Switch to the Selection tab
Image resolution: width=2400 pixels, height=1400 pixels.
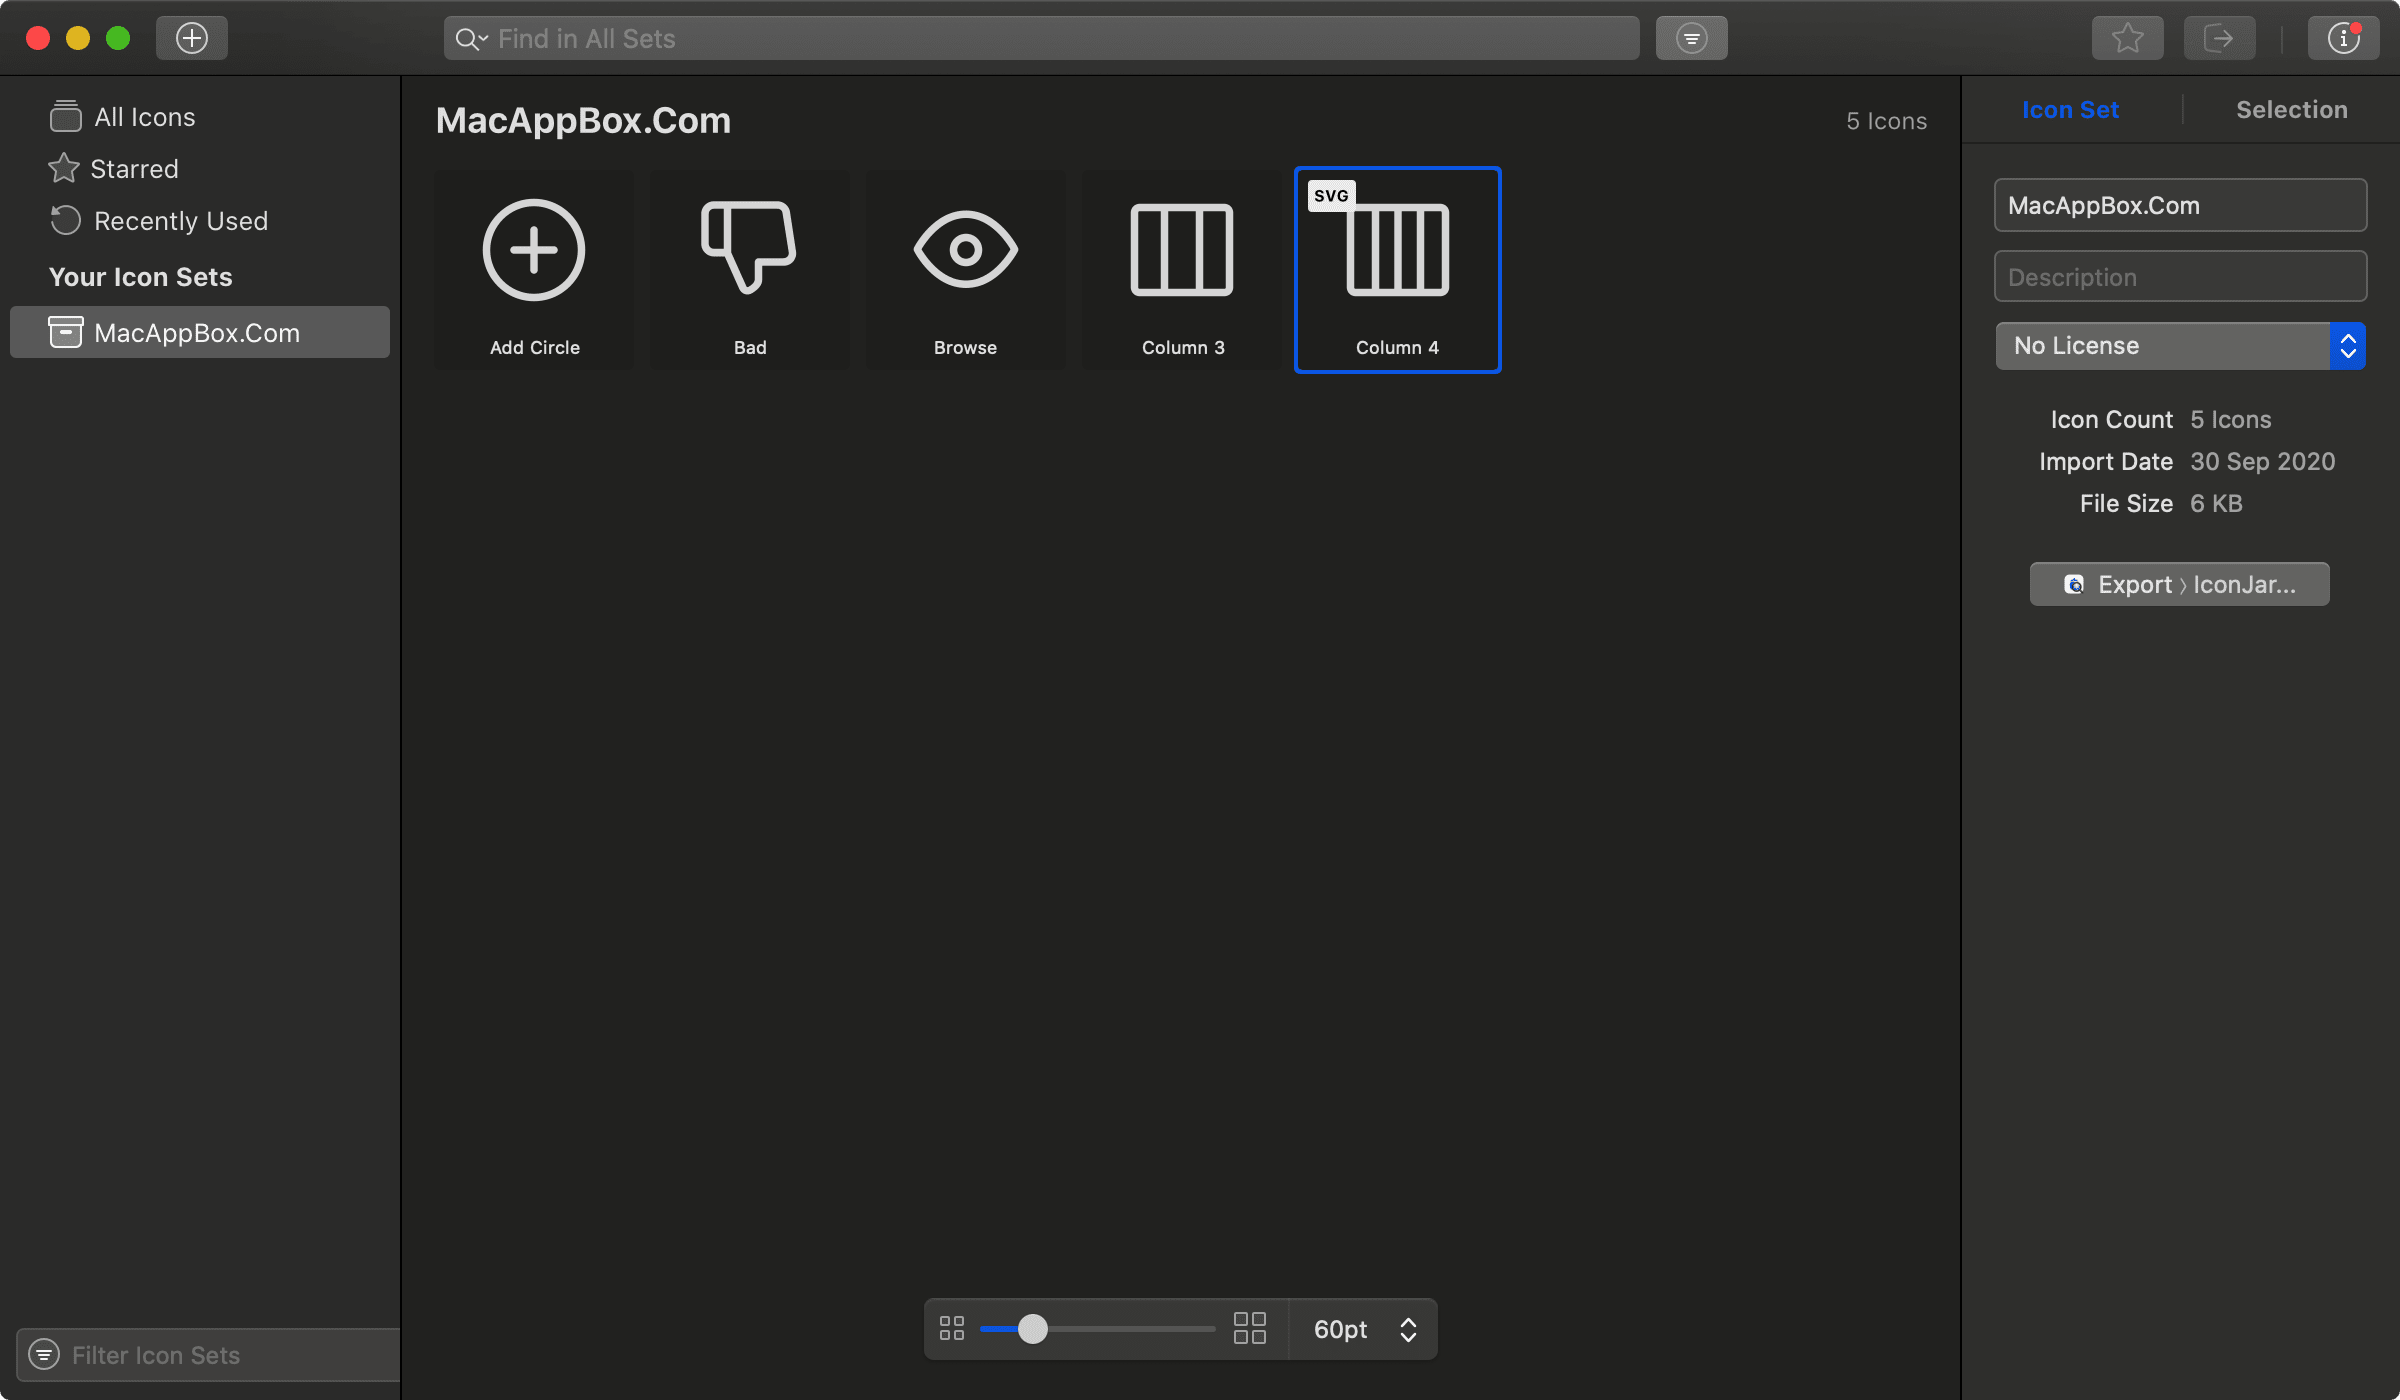pos(2291,110)
